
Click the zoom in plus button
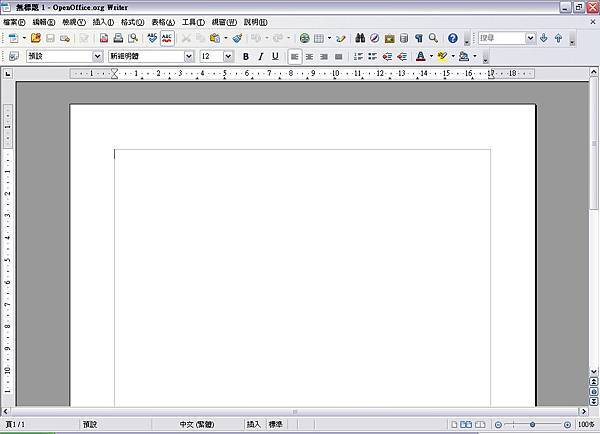point(567,425)
